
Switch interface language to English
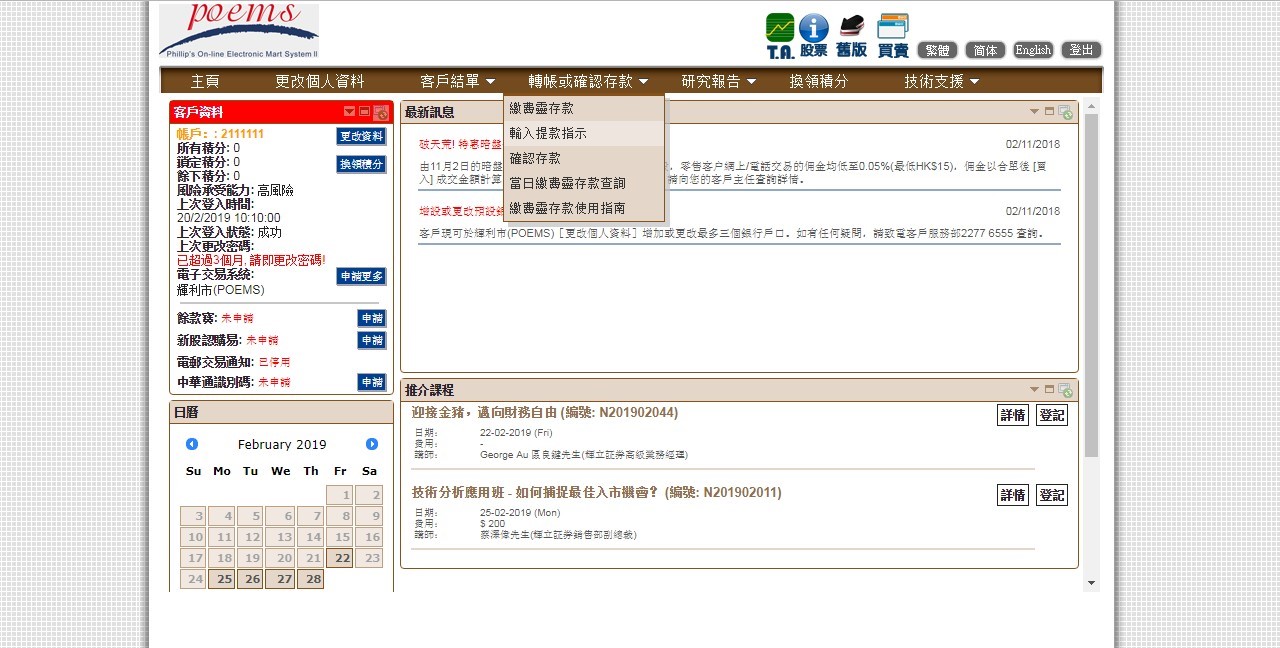[x=1032, y=49]
